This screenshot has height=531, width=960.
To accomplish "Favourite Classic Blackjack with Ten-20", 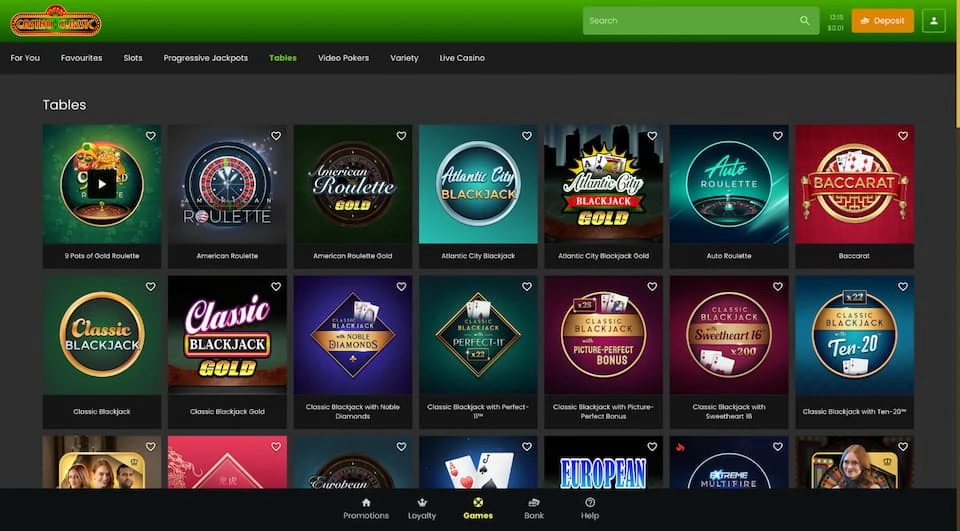I will (903, 287).
